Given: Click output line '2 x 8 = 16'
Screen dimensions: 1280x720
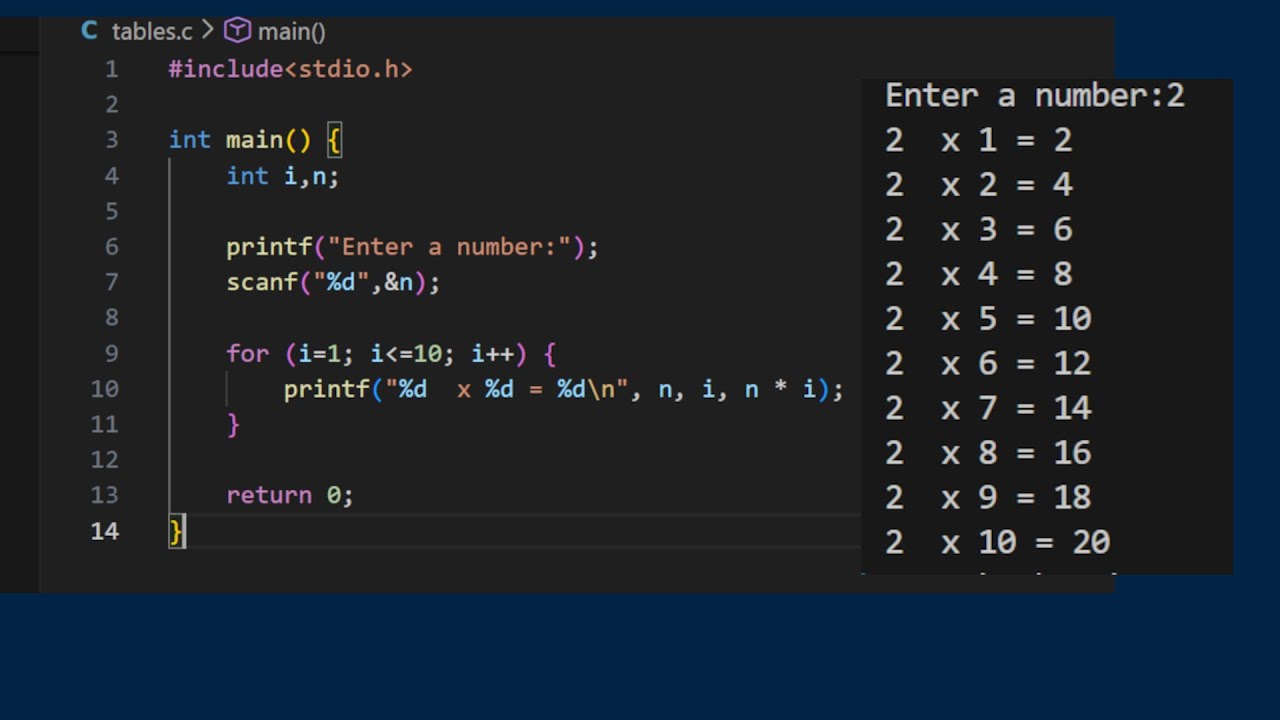Looking at the screenshot, I should [x=988, y=453].
